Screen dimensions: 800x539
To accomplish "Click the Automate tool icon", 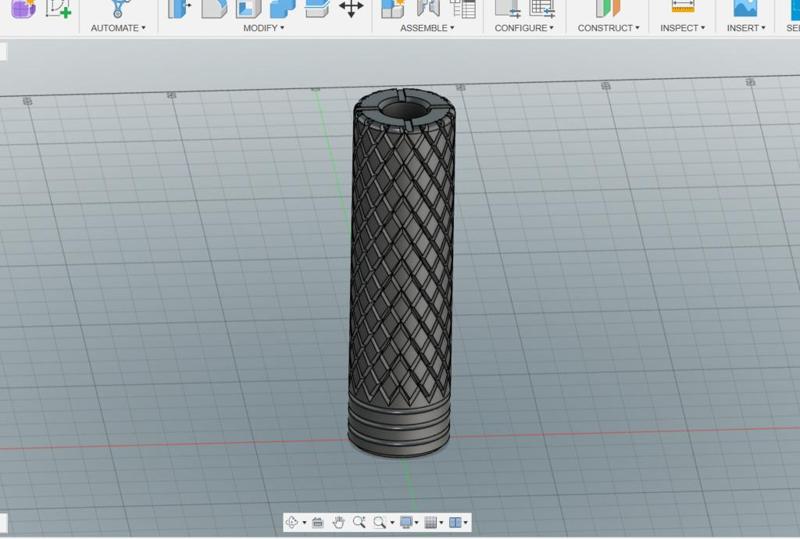I will 118,8.
